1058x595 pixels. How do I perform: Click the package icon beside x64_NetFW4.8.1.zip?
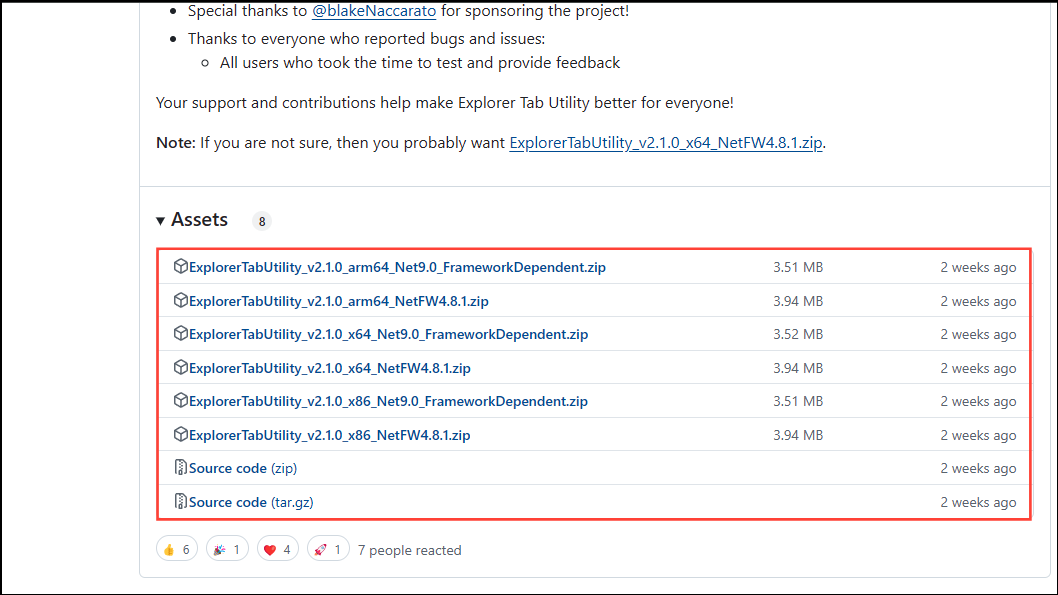181,367
